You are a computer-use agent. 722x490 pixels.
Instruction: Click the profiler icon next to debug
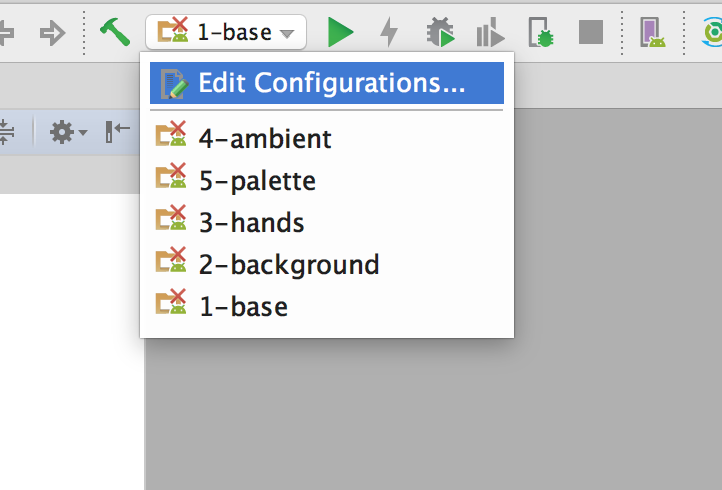click(490, 33)
